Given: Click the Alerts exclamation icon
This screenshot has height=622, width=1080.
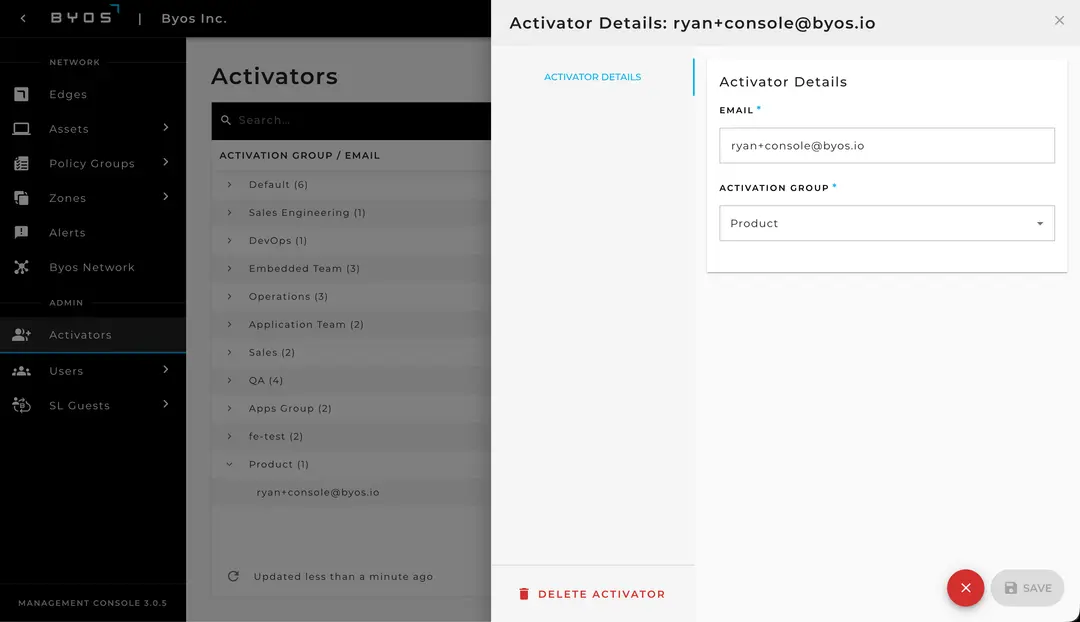Looking at the screenshot, I should pos(21,232).
